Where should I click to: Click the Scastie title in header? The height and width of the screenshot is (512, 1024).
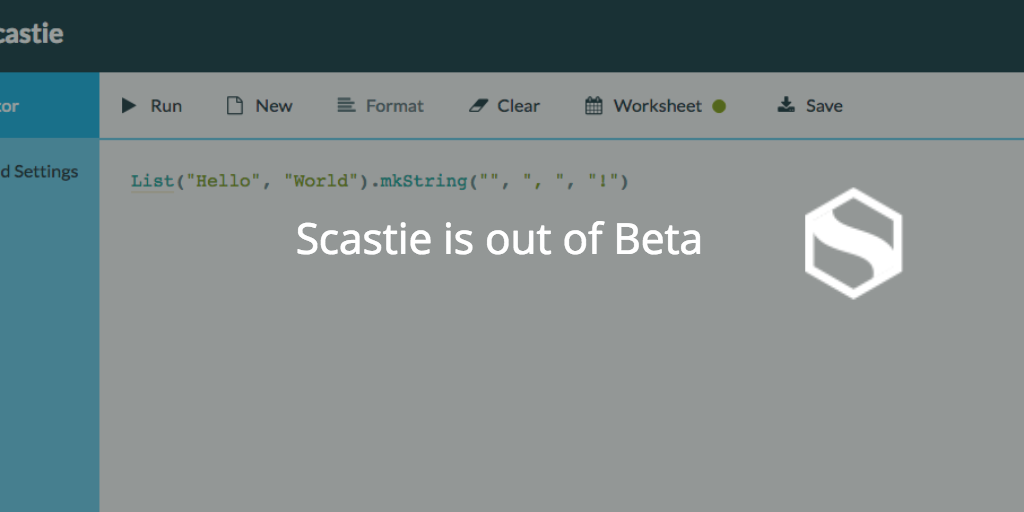pos(31,33)
